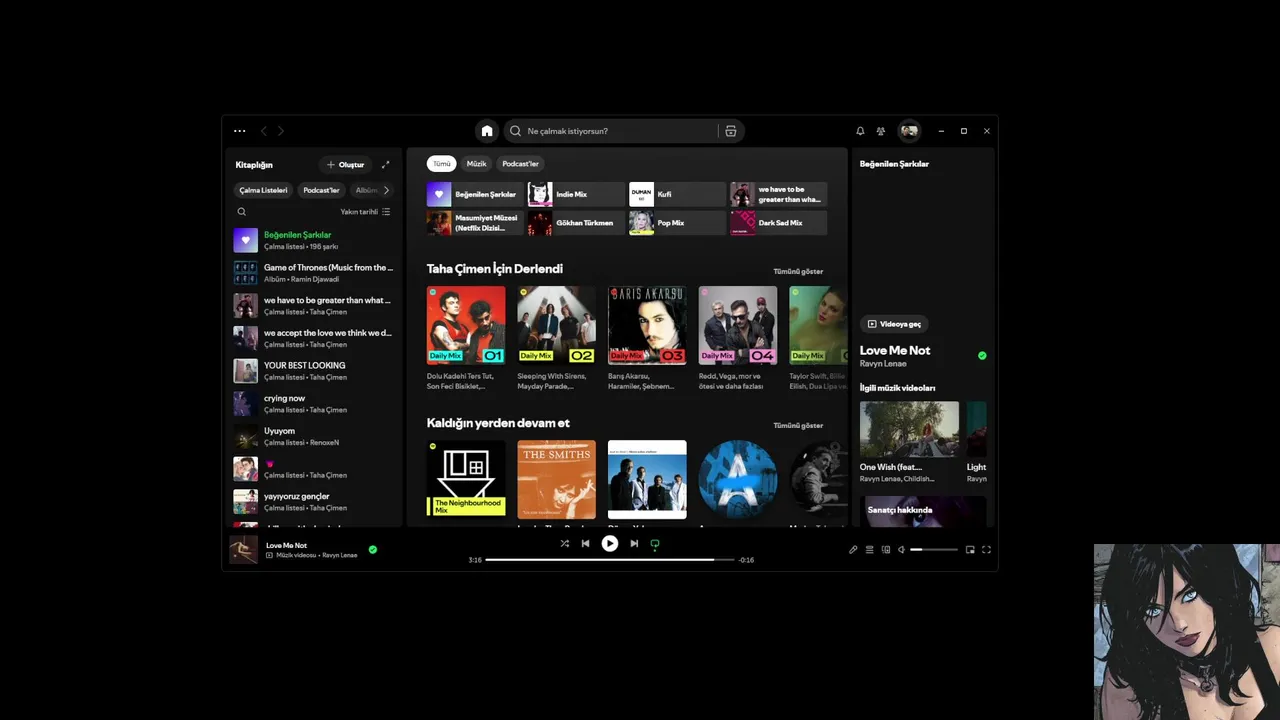
Task: Navigate forward with the right arrow
Action: click(281, 131)
